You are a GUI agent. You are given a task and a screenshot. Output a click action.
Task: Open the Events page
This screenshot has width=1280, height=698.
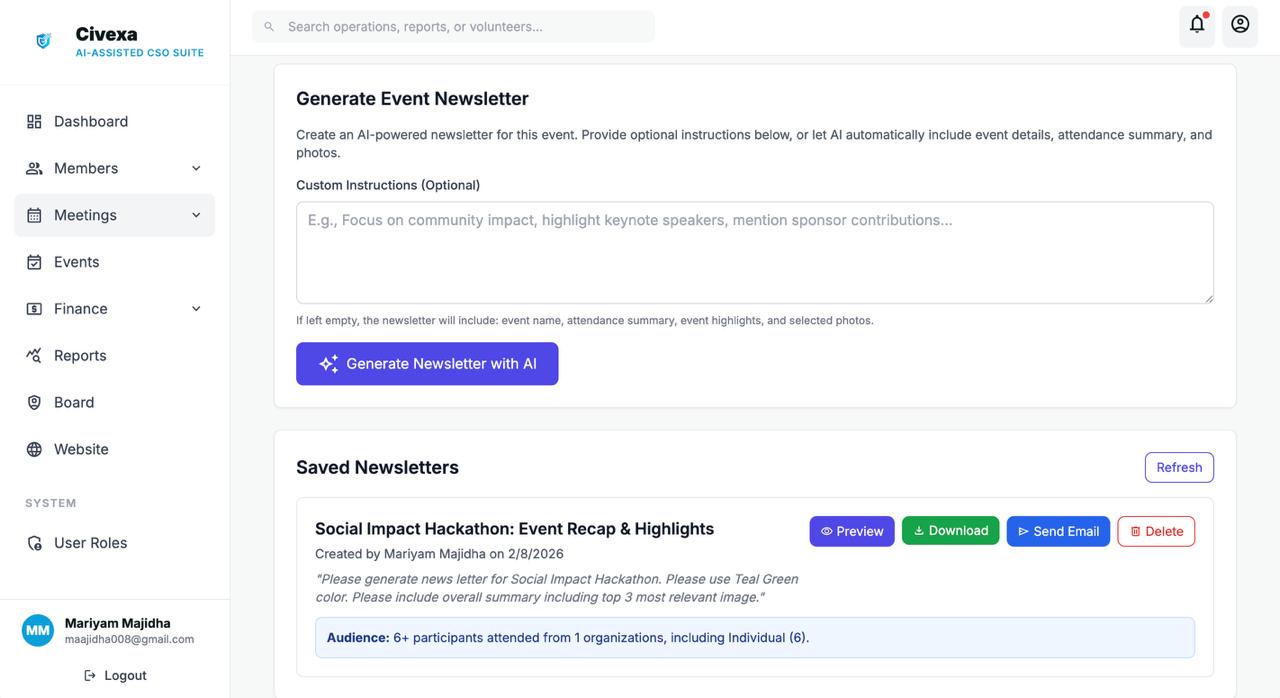[x=114, y=262]
